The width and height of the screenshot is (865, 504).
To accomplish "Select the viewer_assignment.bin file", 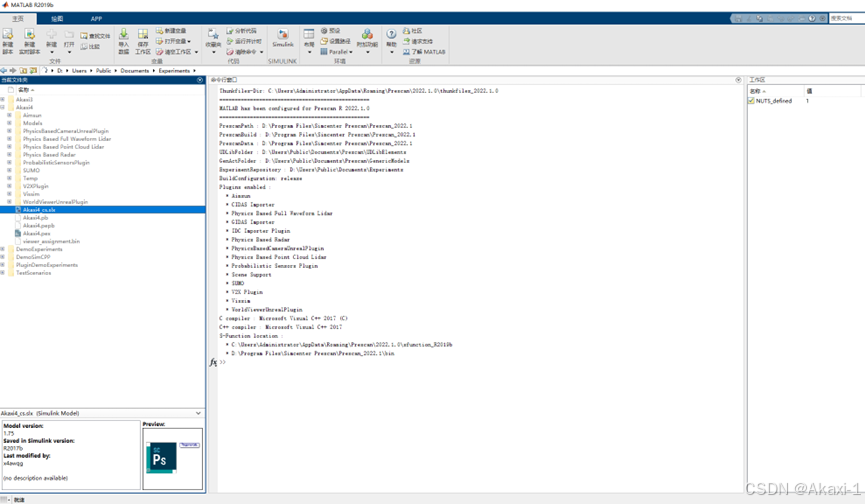I will coord(51,242).
